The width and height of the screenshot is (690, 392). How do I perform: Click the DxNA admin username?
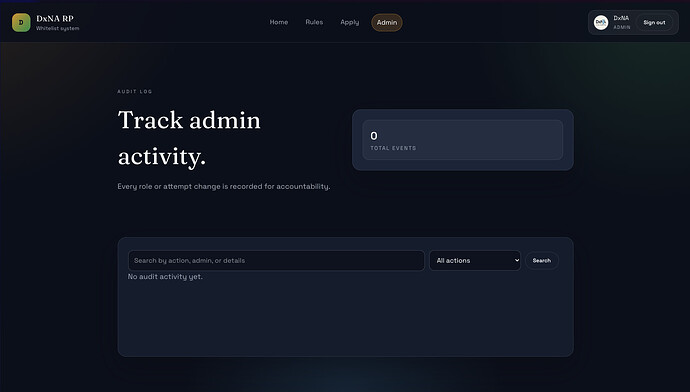621,18
